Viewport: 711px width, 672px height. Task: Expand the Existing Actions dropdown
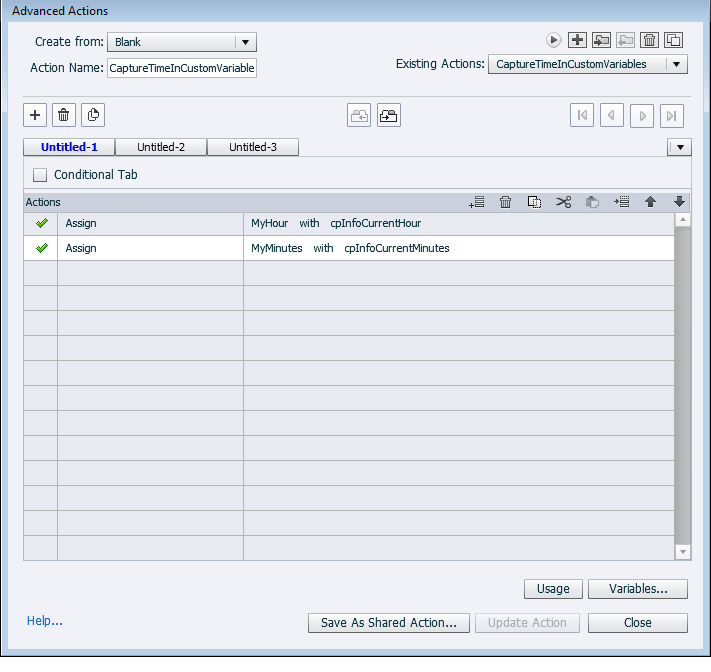point(676,64)
